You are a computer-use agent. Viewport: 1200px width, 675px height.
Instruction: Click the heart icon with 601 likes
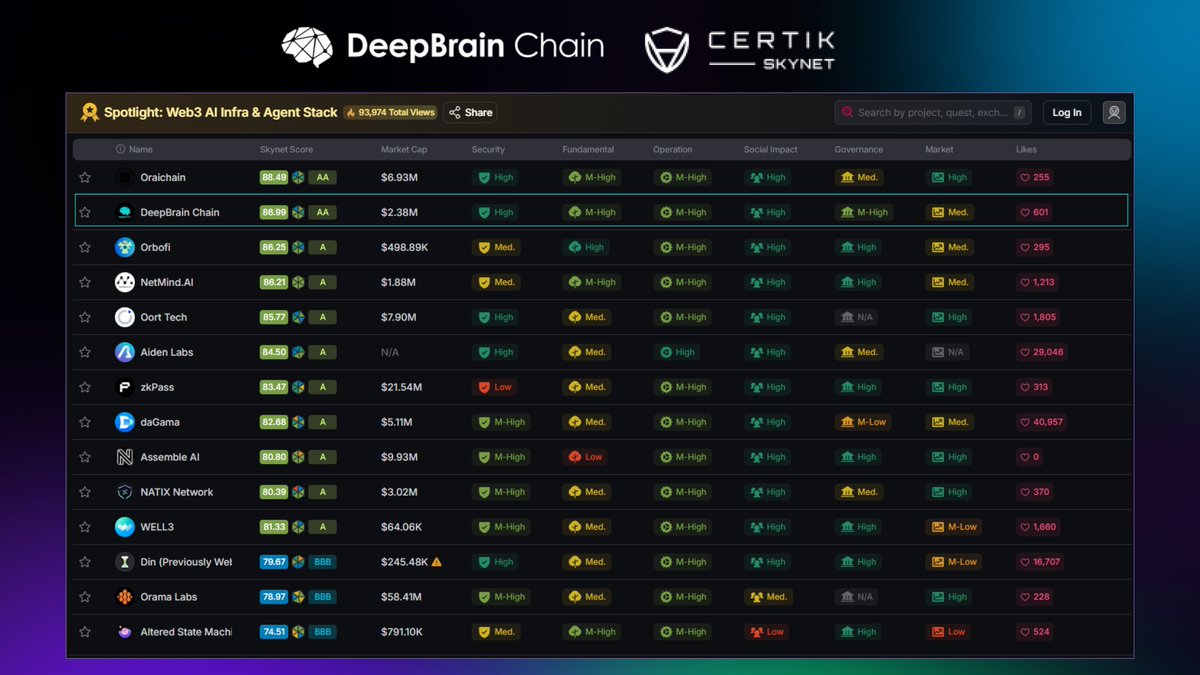(x=1024, y=212)
